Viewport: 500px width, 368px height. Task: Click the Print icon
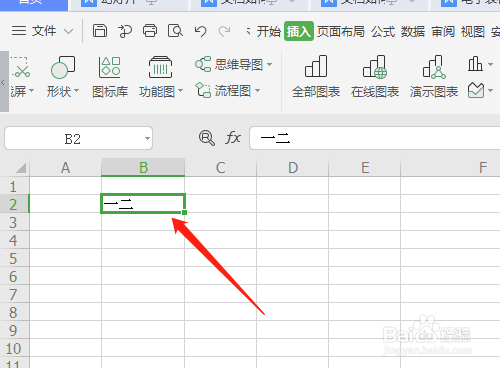150,31
